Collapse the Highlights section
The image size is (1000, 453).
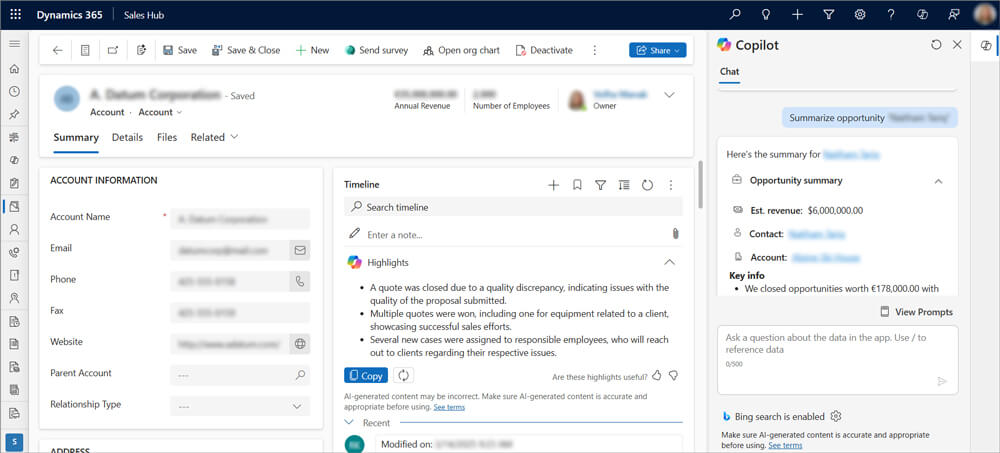pyautogui.click(x=670, y=262)
